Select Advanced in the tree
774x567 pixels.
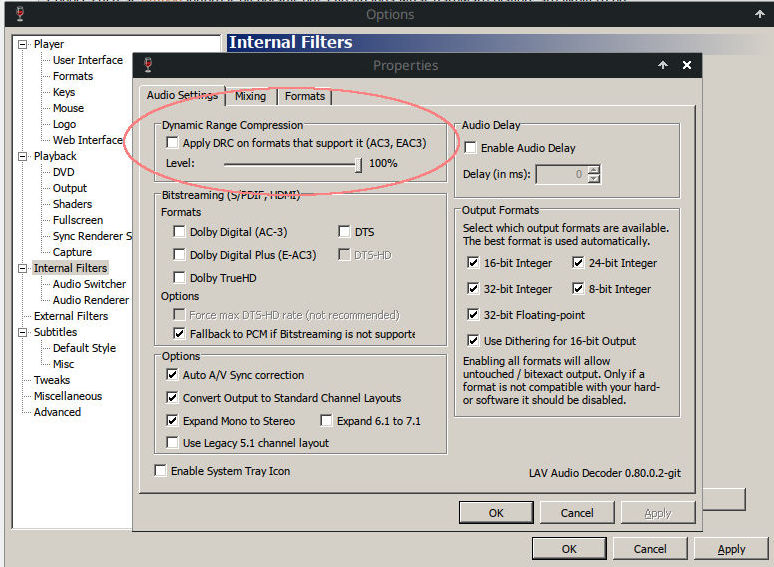click(x=57, y=412)
